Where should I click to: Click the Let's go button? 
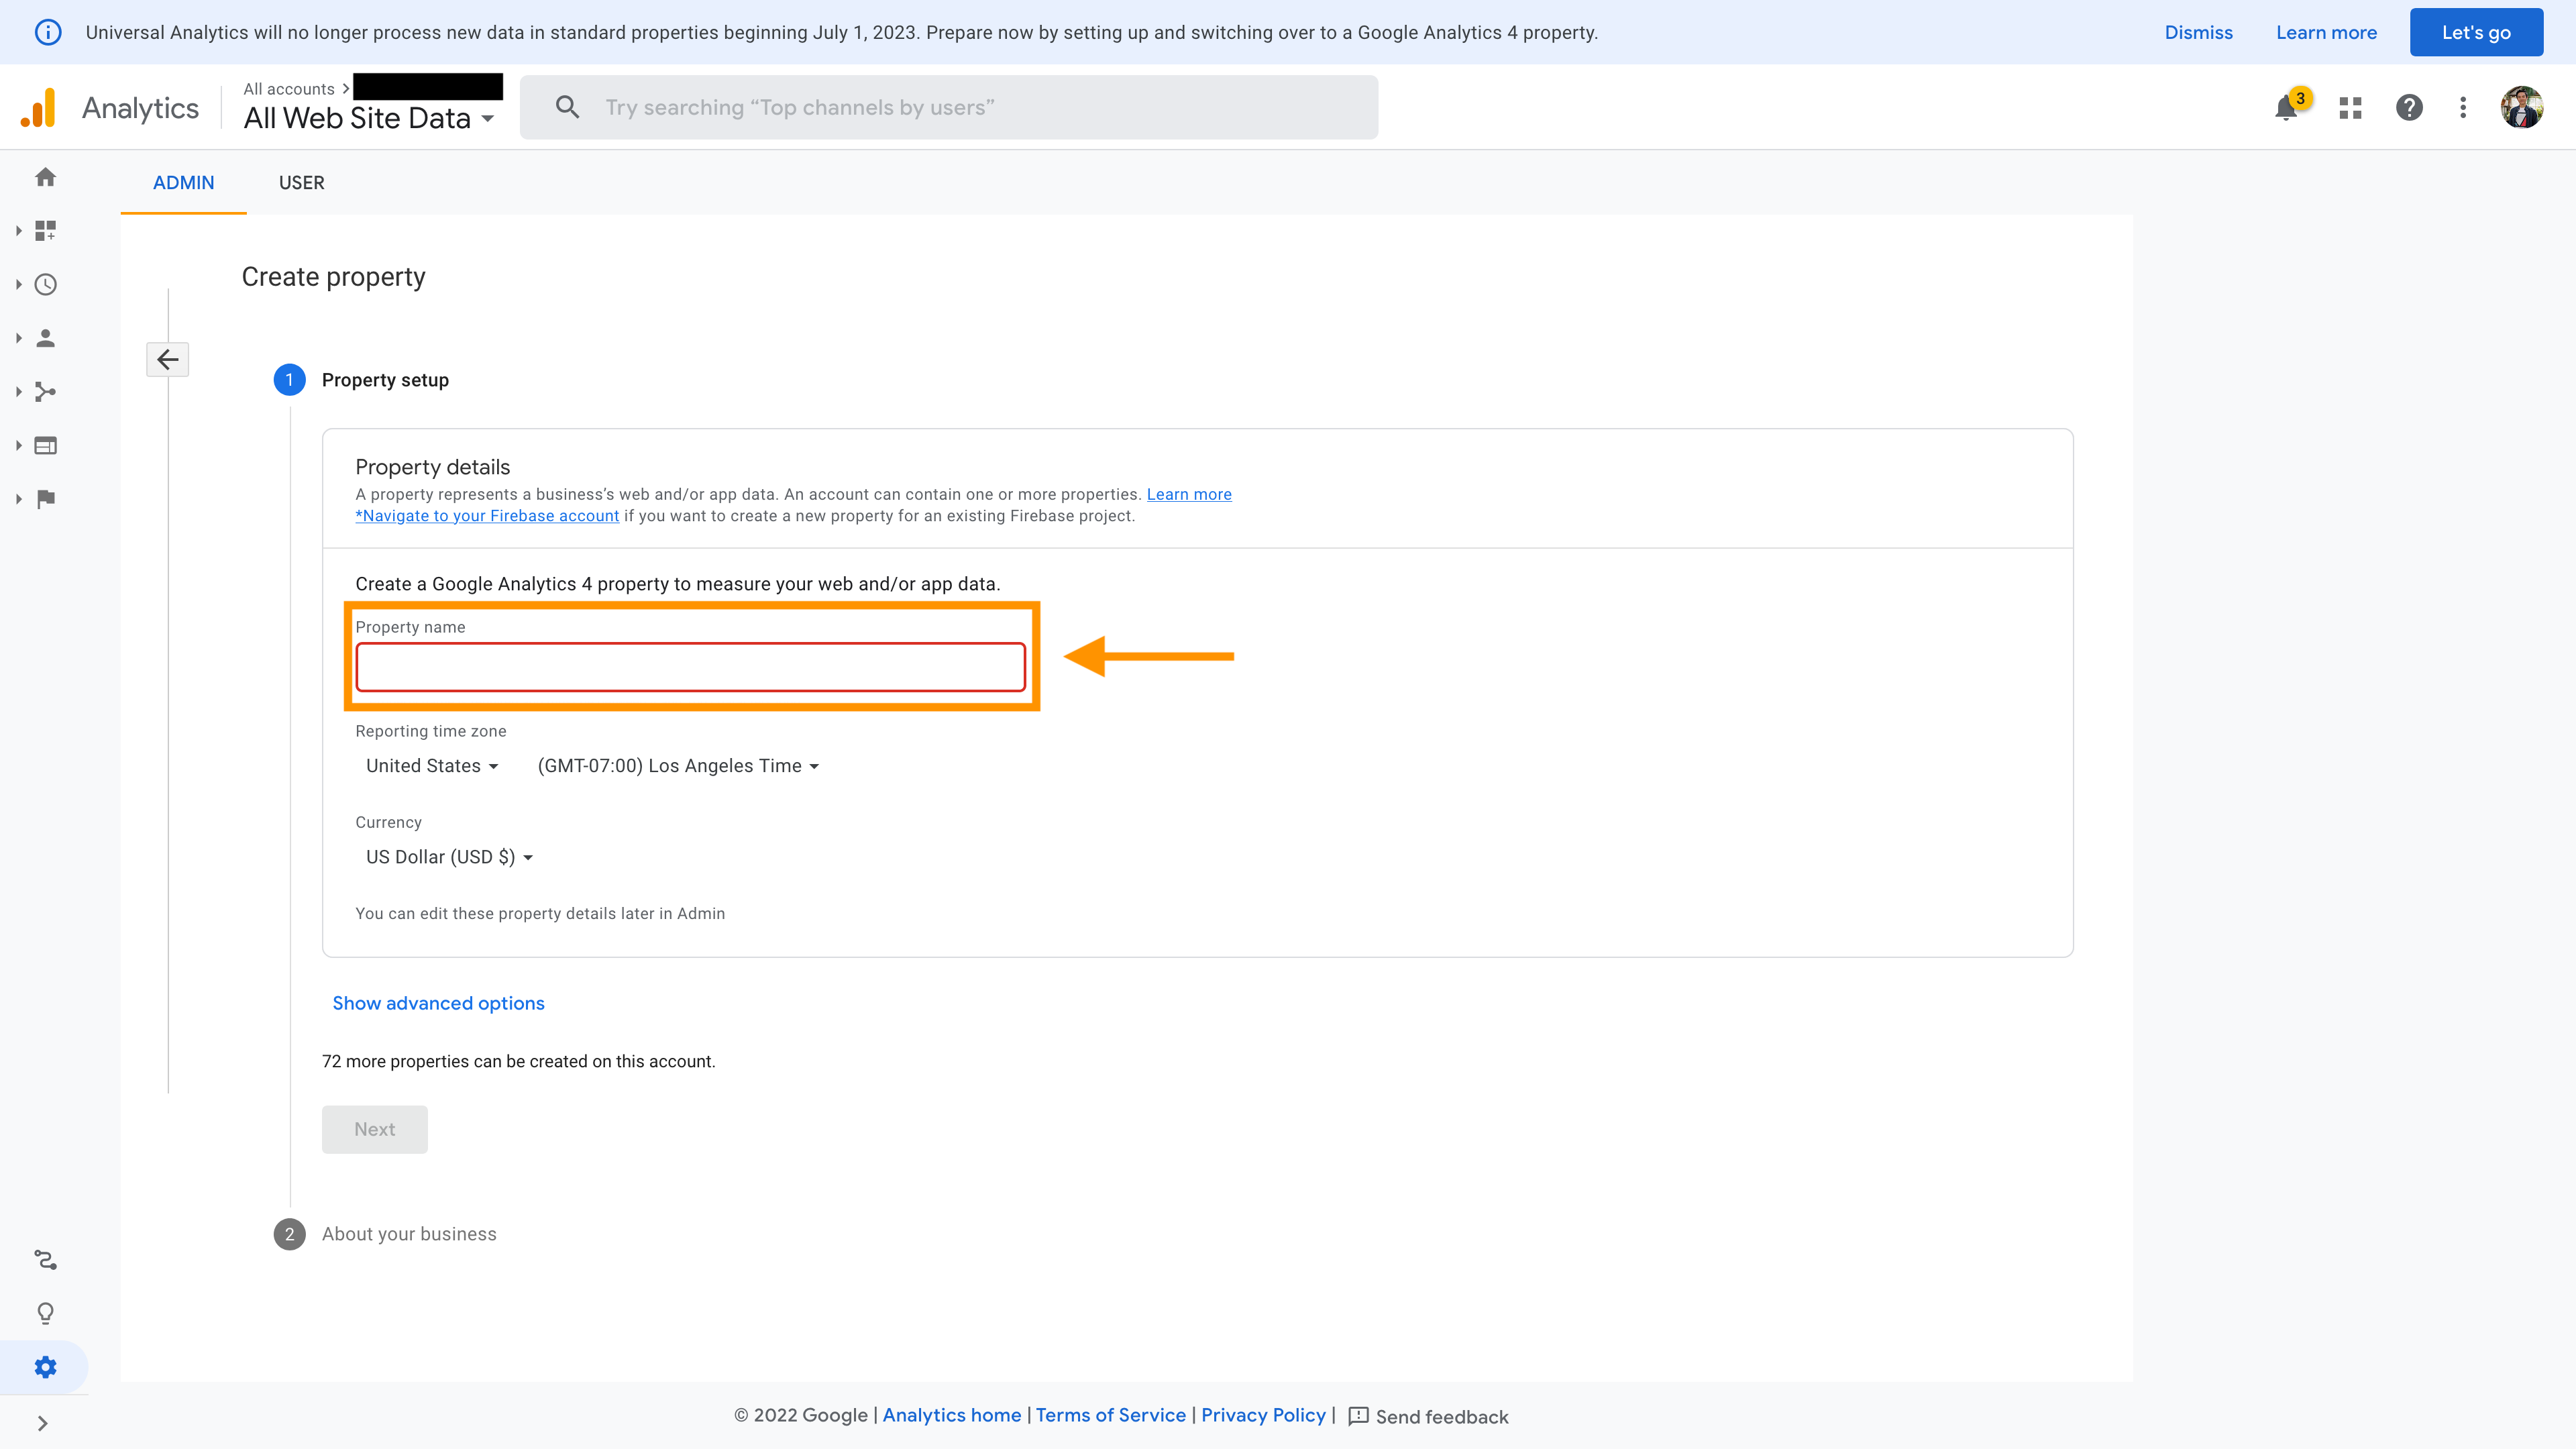(2475, 32)
